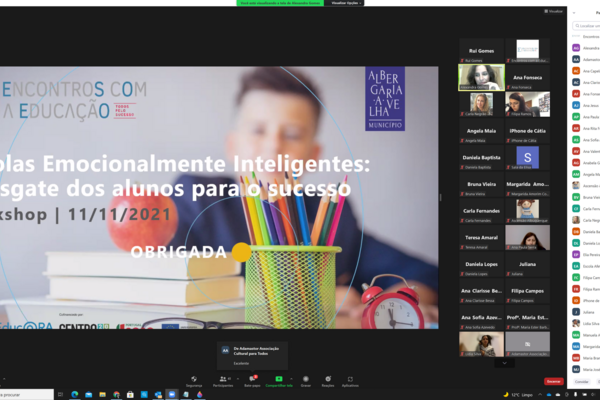Open Microsoft Store from taskbar
The height and width of the screenshot is (400, 600).
click(130, 394)
